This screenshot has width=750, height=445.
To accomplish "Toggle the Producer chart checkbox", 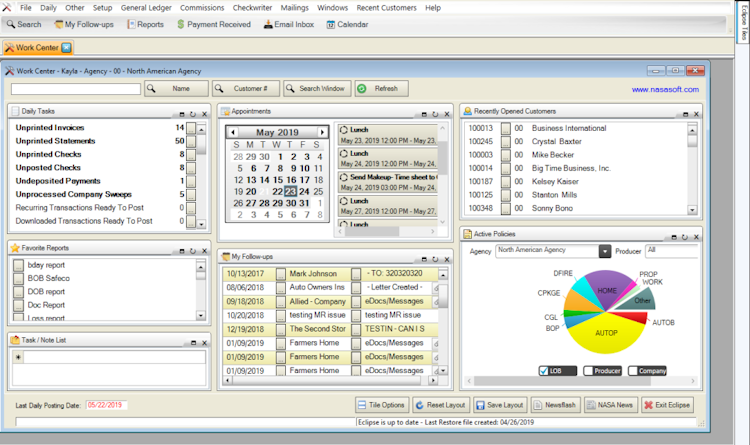I will click(588, 371).
